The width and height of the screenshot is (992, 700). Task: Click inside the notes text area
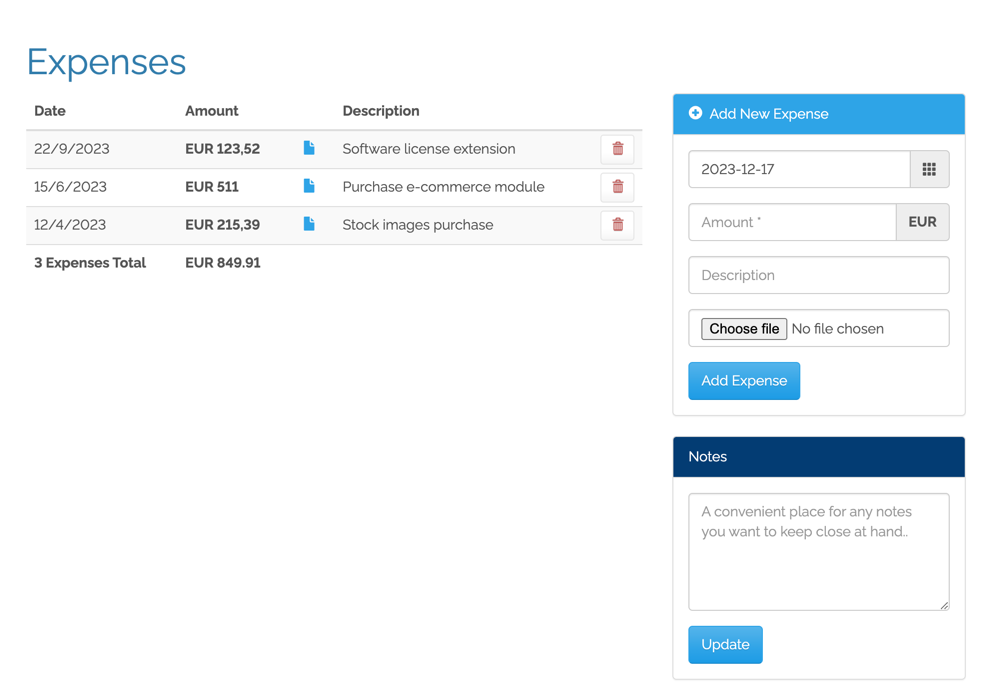[x=818, y=550]
